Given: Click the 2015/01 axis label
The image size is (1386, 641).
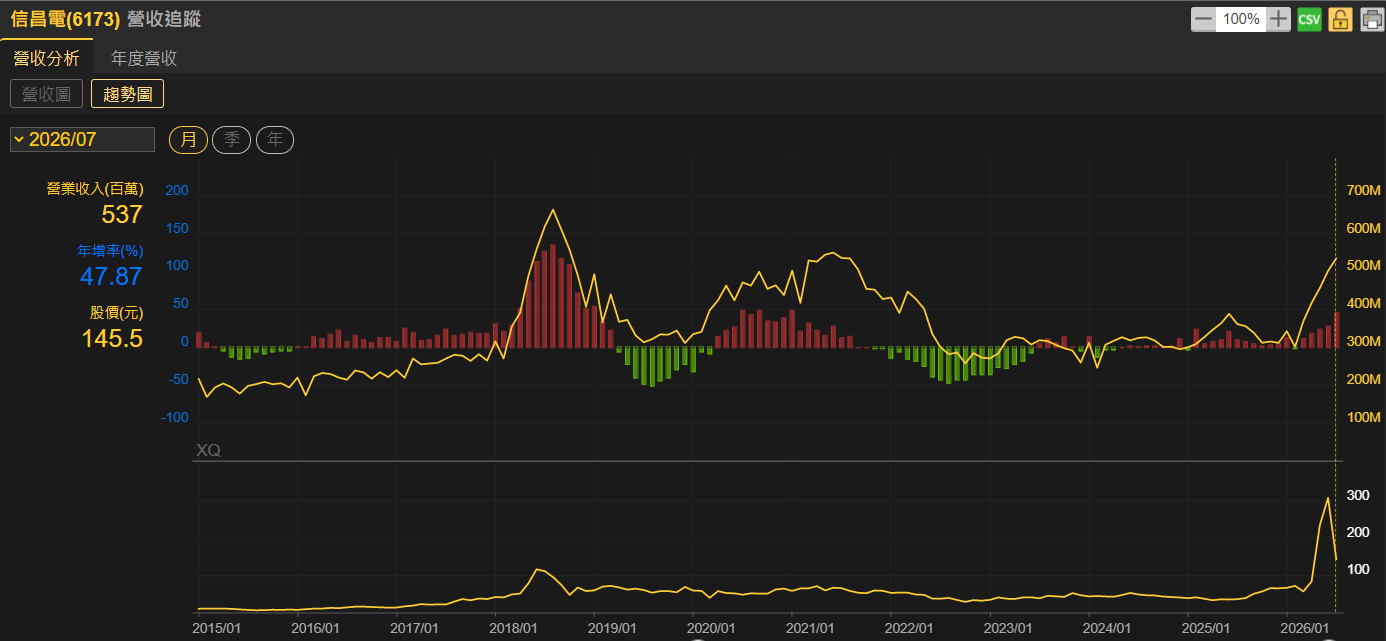Looking at the screenshot, I should pos(217,628).
